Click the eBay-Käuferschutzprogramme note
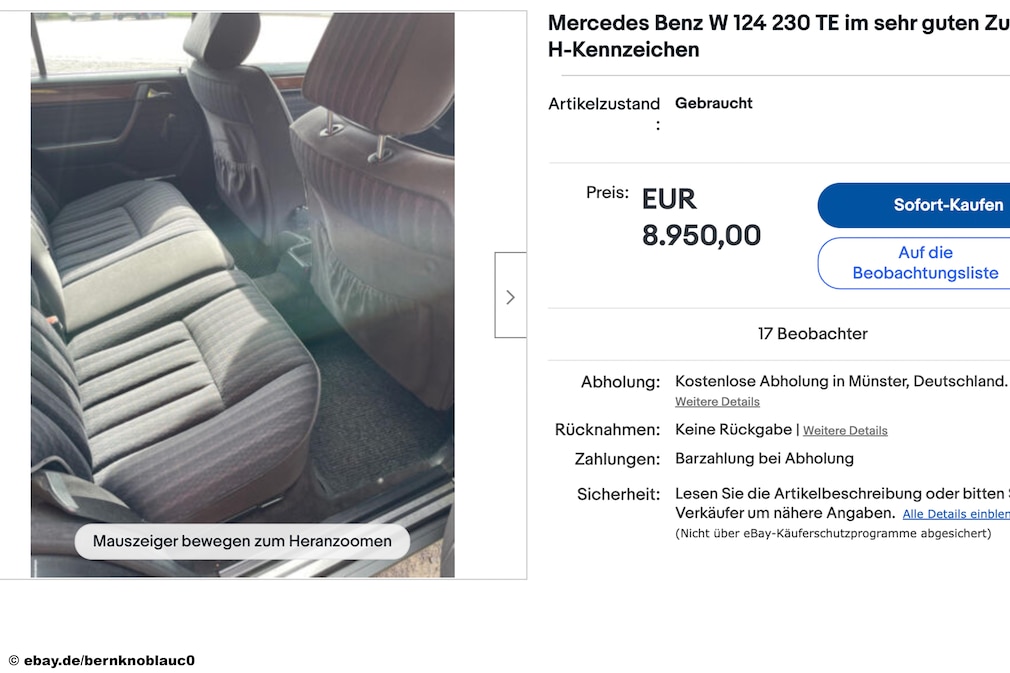Screen dimensions: 1010x673 (833, 533)
